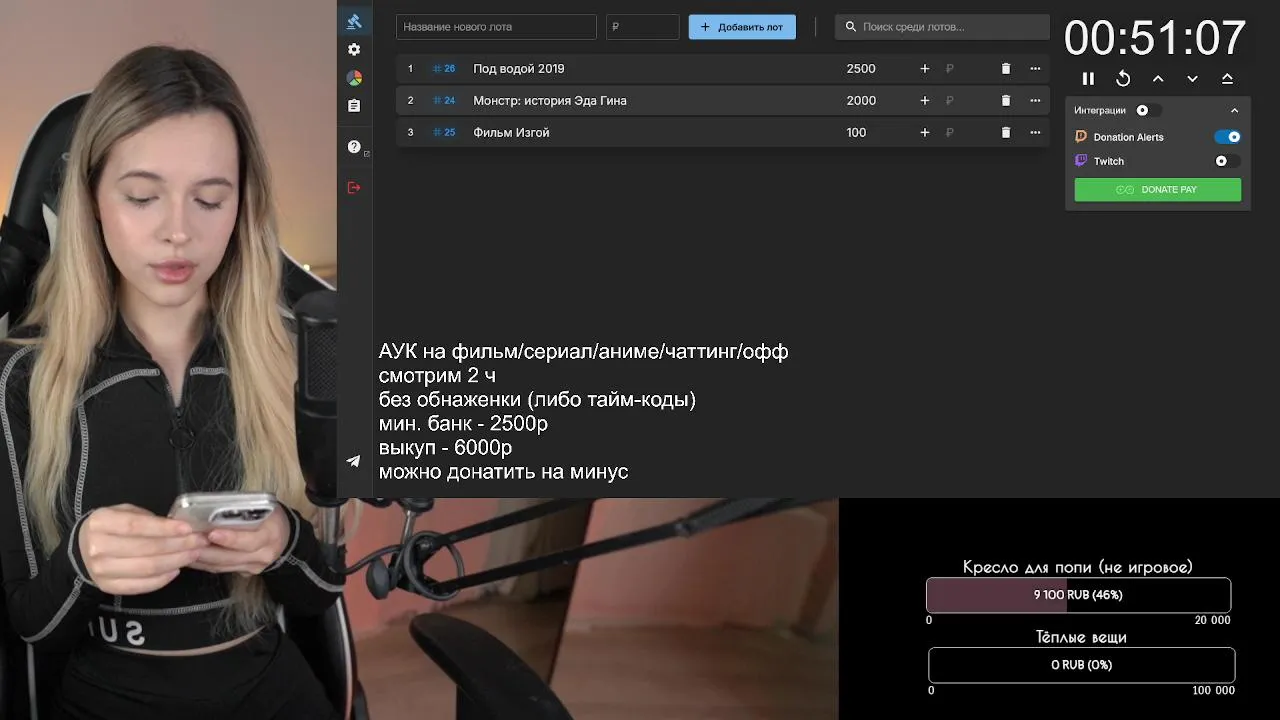Increase timer with the up chevron
The height and width of the screenshot is (720, 1280).
tap(1158, 79)
